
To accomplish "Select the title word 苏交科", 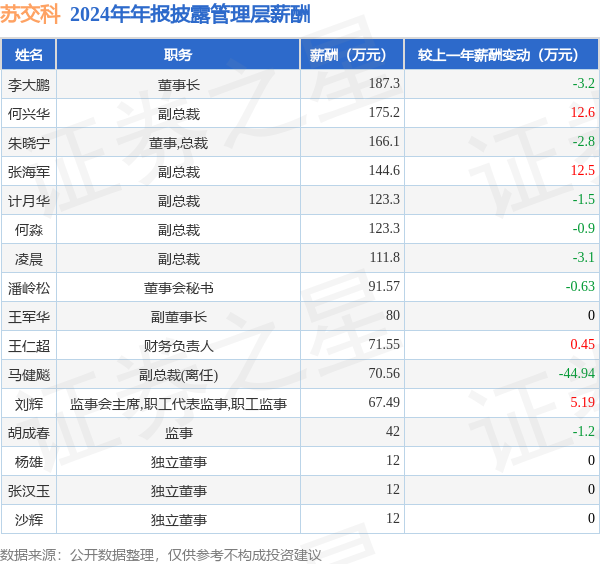I will click(x=30, y=15).
